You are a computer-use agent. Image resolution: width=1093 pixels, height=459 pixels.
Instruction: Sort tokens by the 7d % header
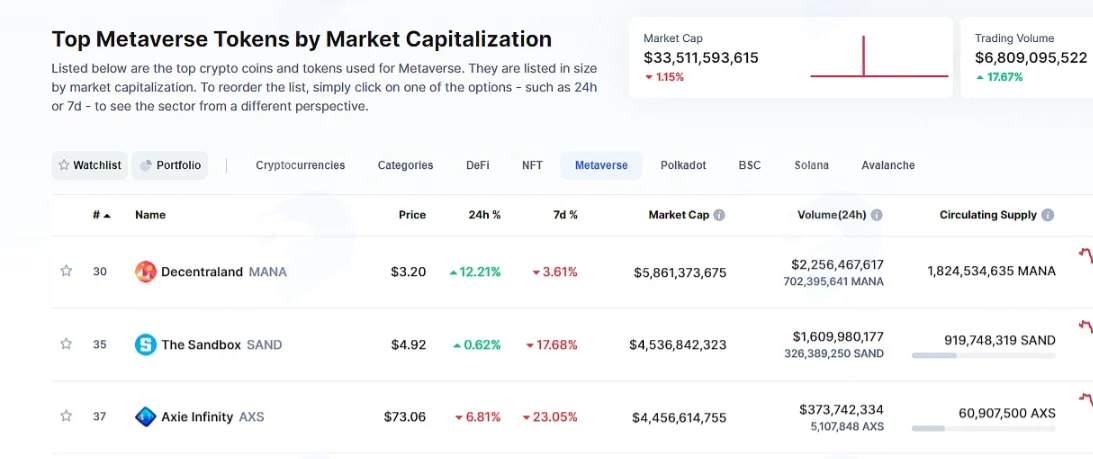pos(565,215)
